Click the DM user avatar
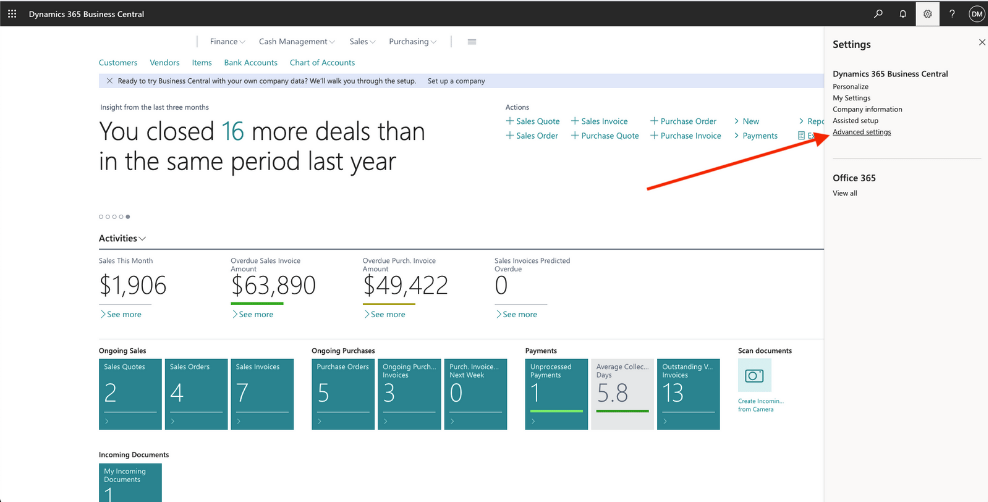Viewport: 988px width, 502px height. pyautogui.click(x=976, y=14)
